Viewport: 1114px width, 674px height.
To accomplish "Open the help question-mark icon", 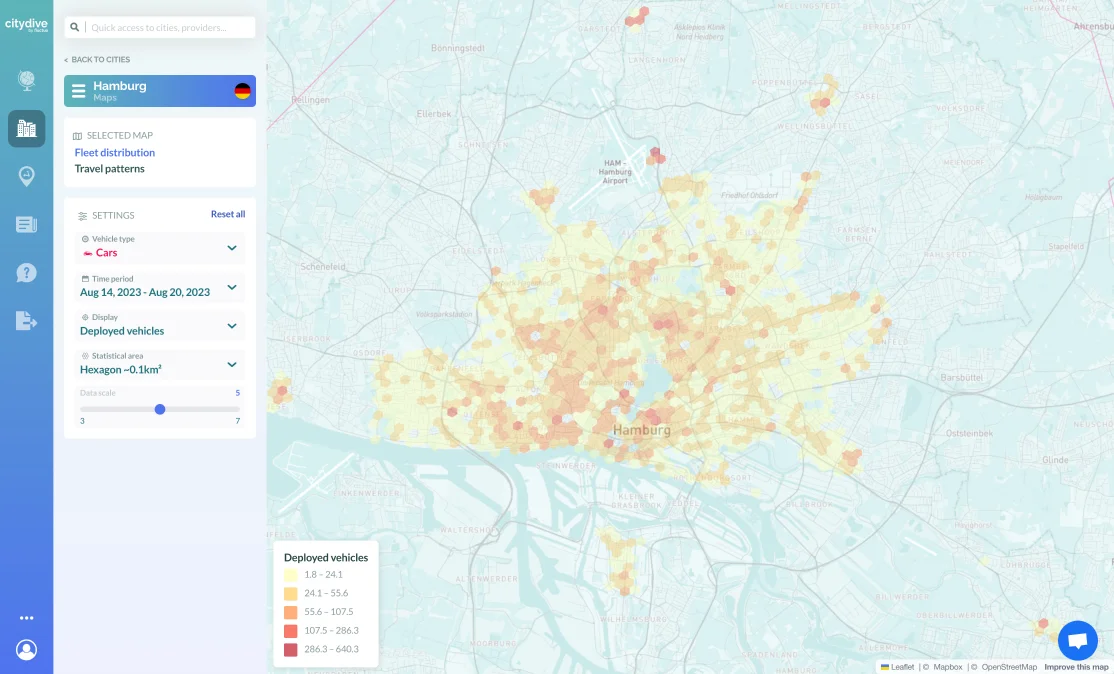I will (x=27, y=272).
